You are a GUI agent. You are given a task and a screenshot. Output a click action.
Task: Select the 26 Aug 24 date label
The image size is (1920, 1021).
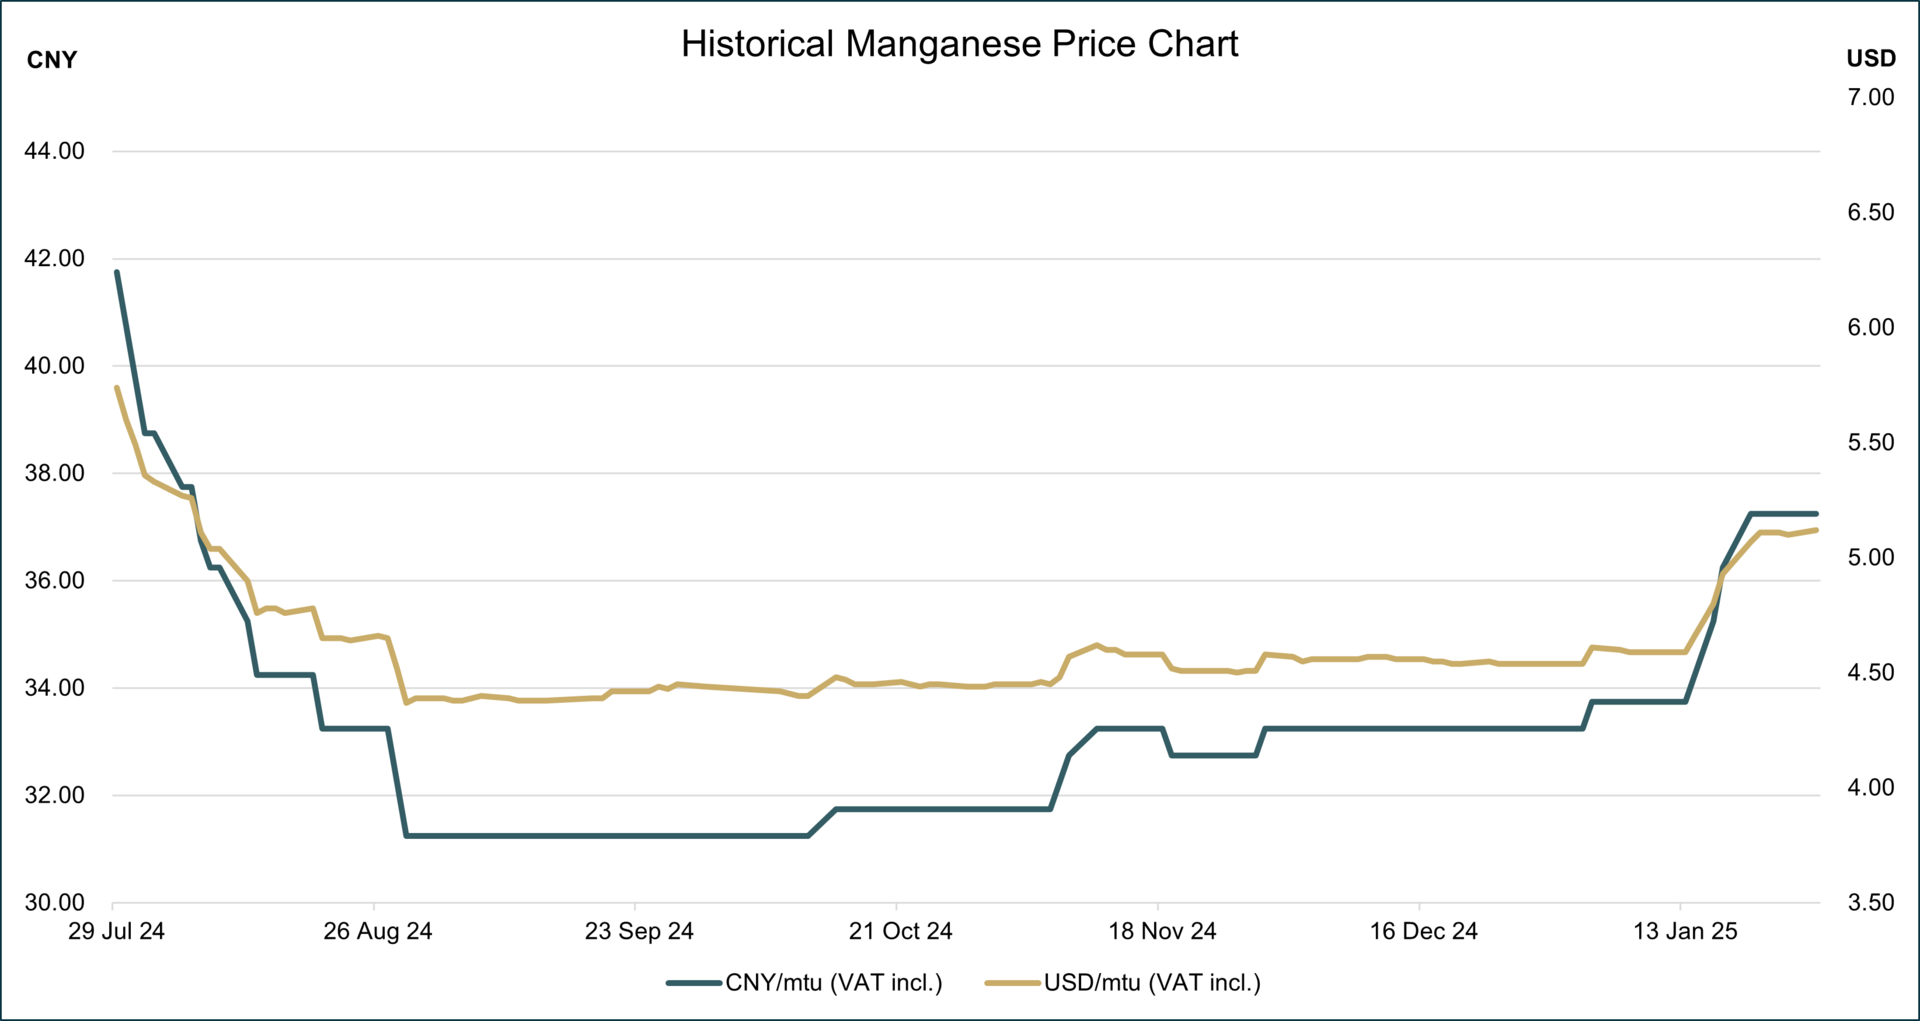pyautogui.click(x=378, y=932)
